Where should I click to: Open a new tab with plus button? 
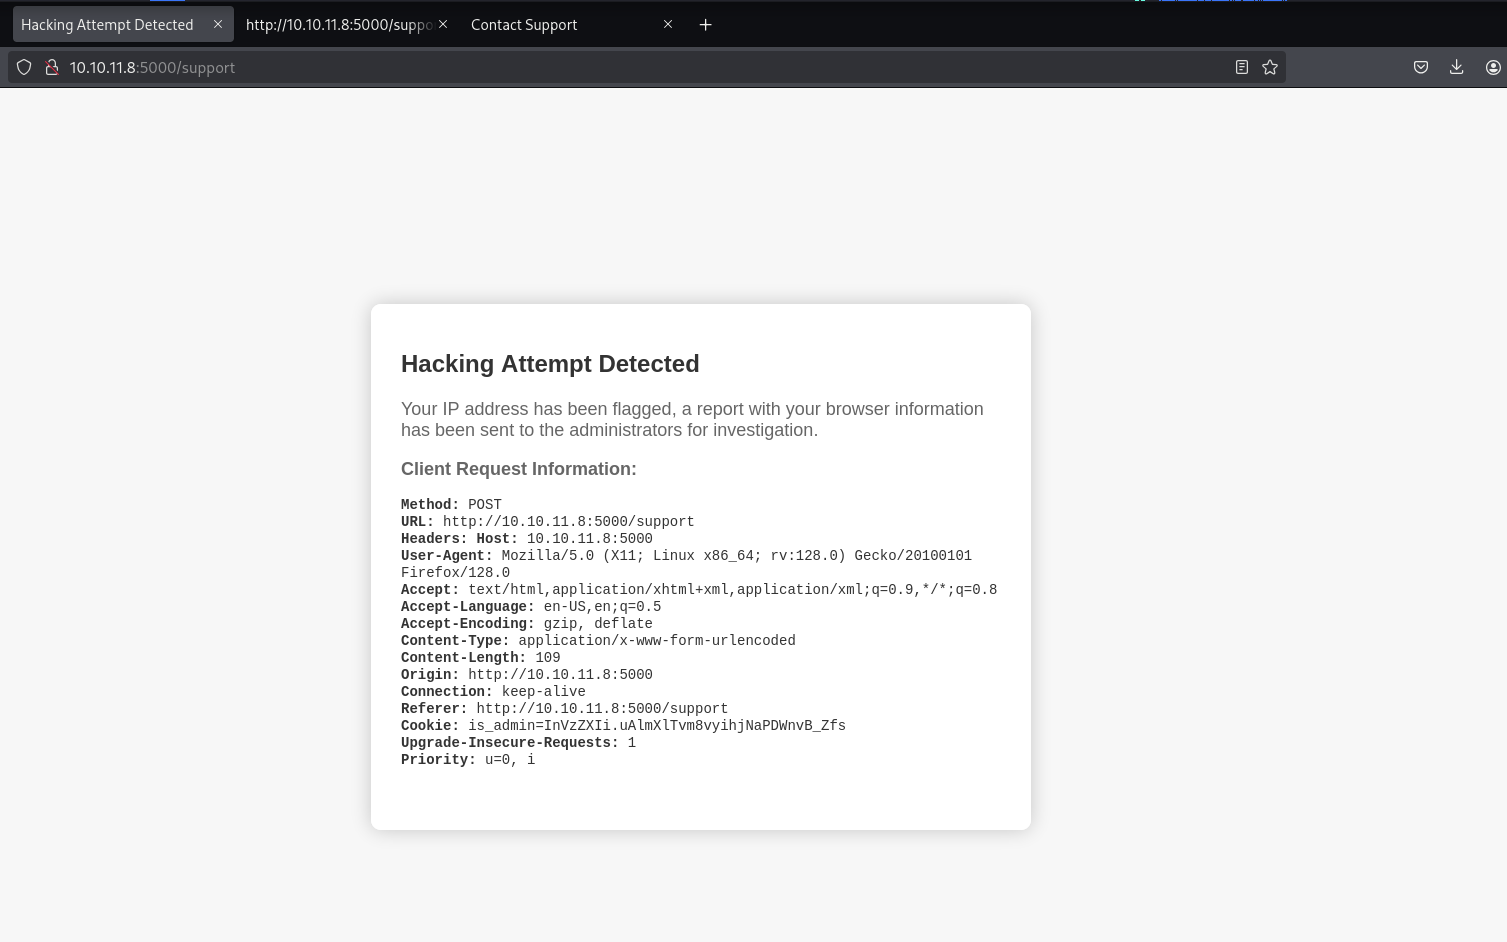pyautogui.click(x=705, y=25)
